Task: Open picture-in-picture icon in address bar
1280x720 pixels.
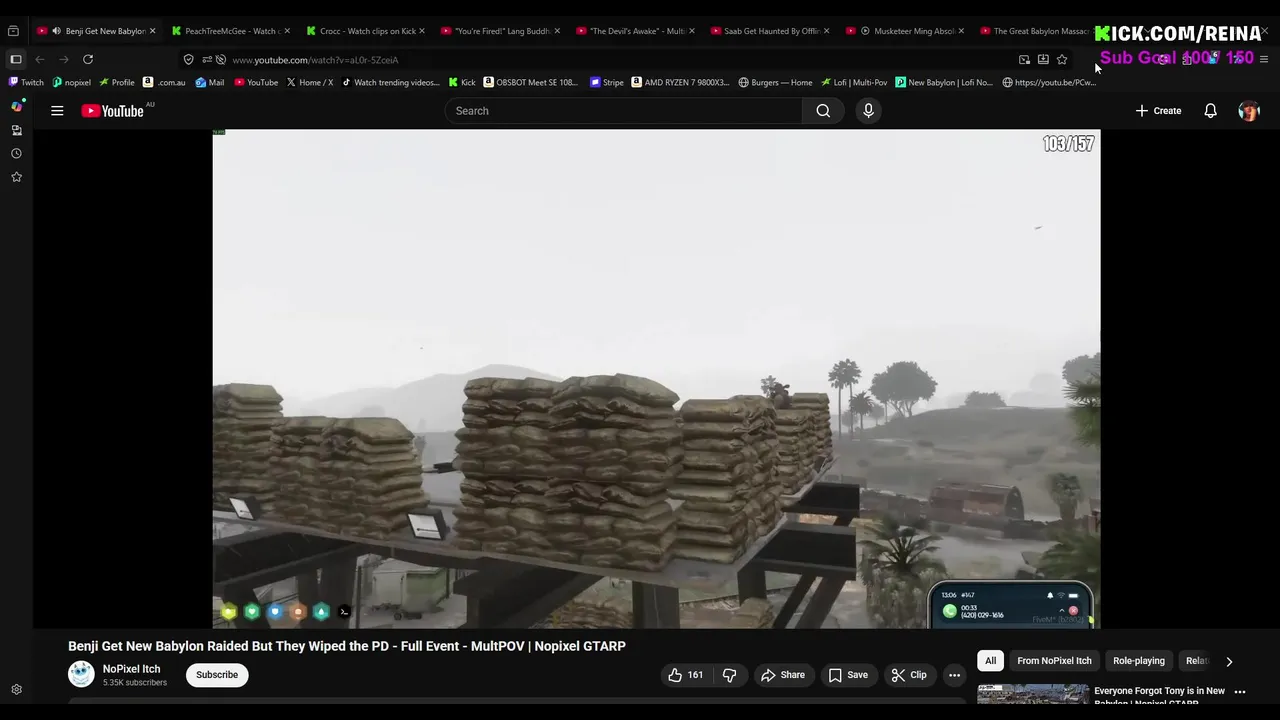Action: pyautogui.click(x=1024, y=60)
